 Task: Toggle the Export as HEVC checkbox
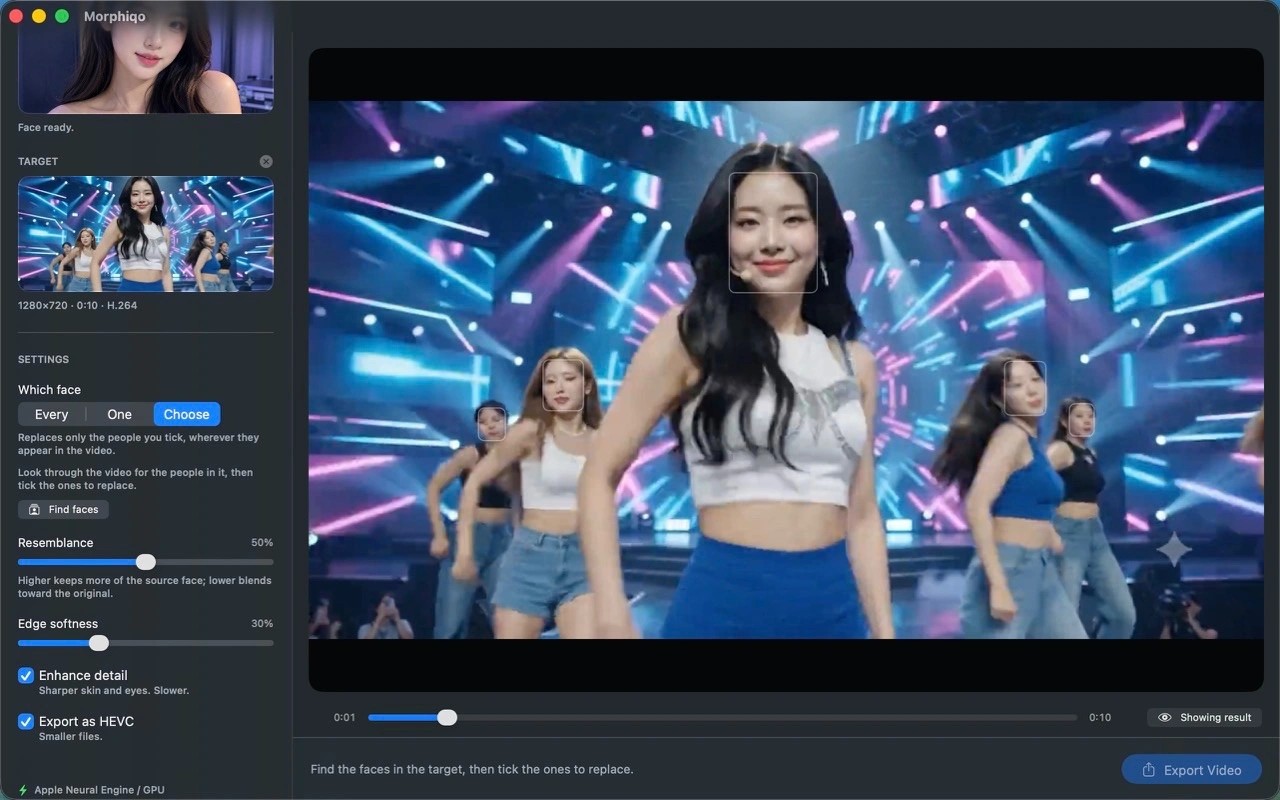[x=26, y=721]
